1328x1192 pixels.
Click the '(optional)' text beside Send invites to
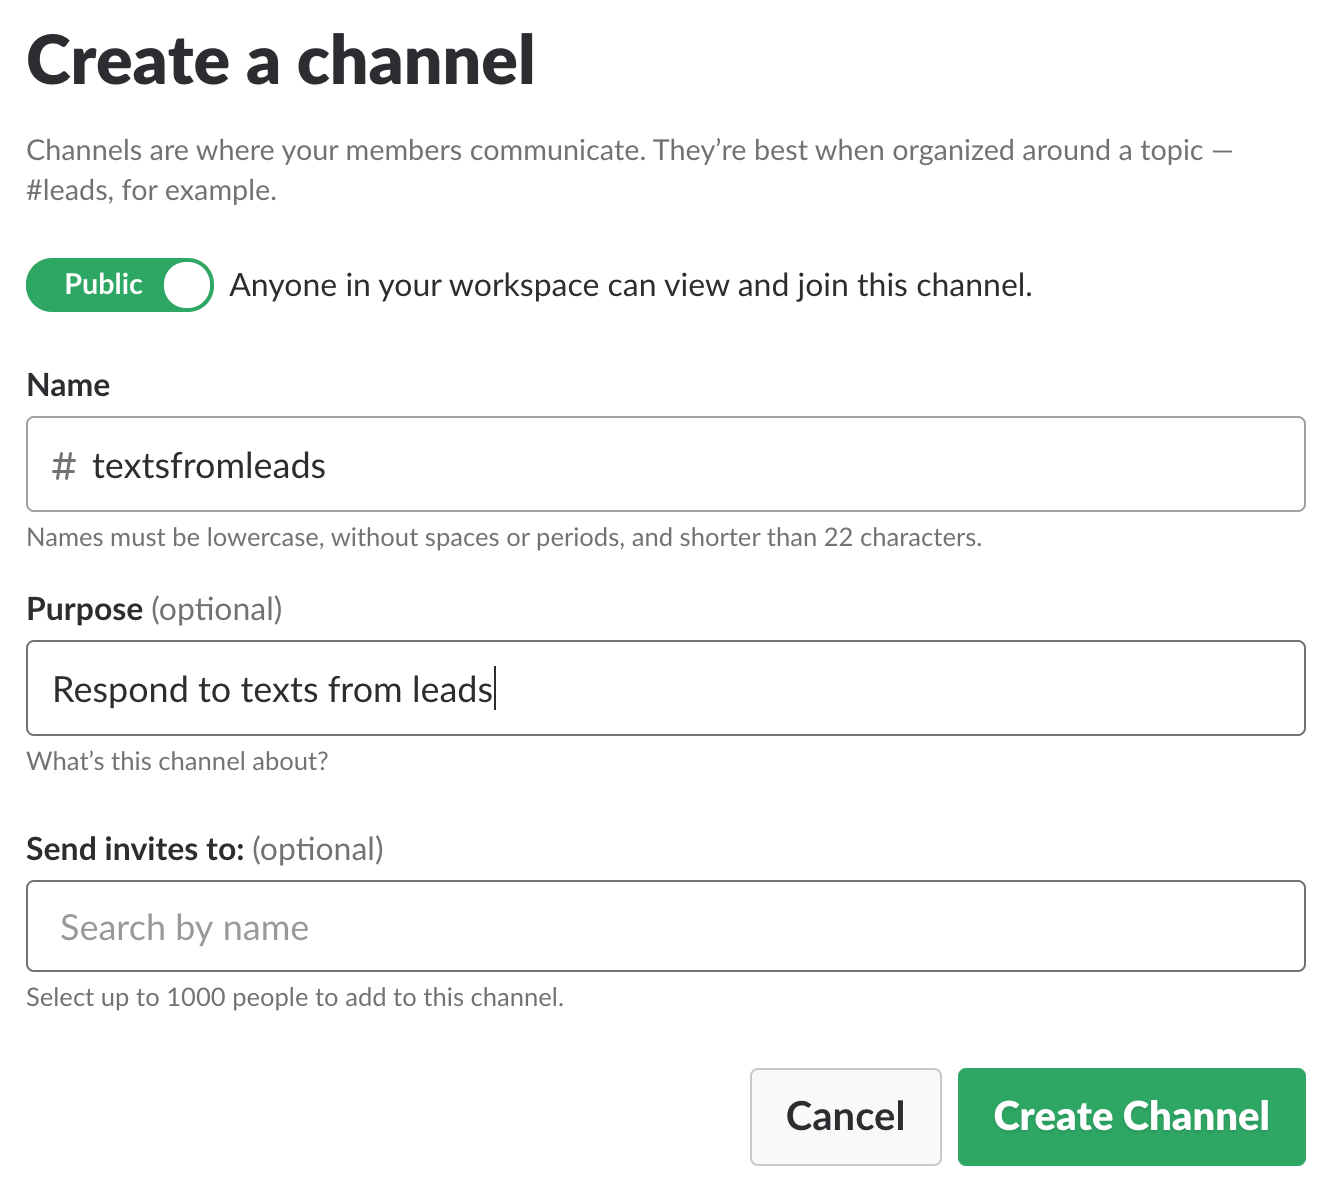(x=318, y=849)
